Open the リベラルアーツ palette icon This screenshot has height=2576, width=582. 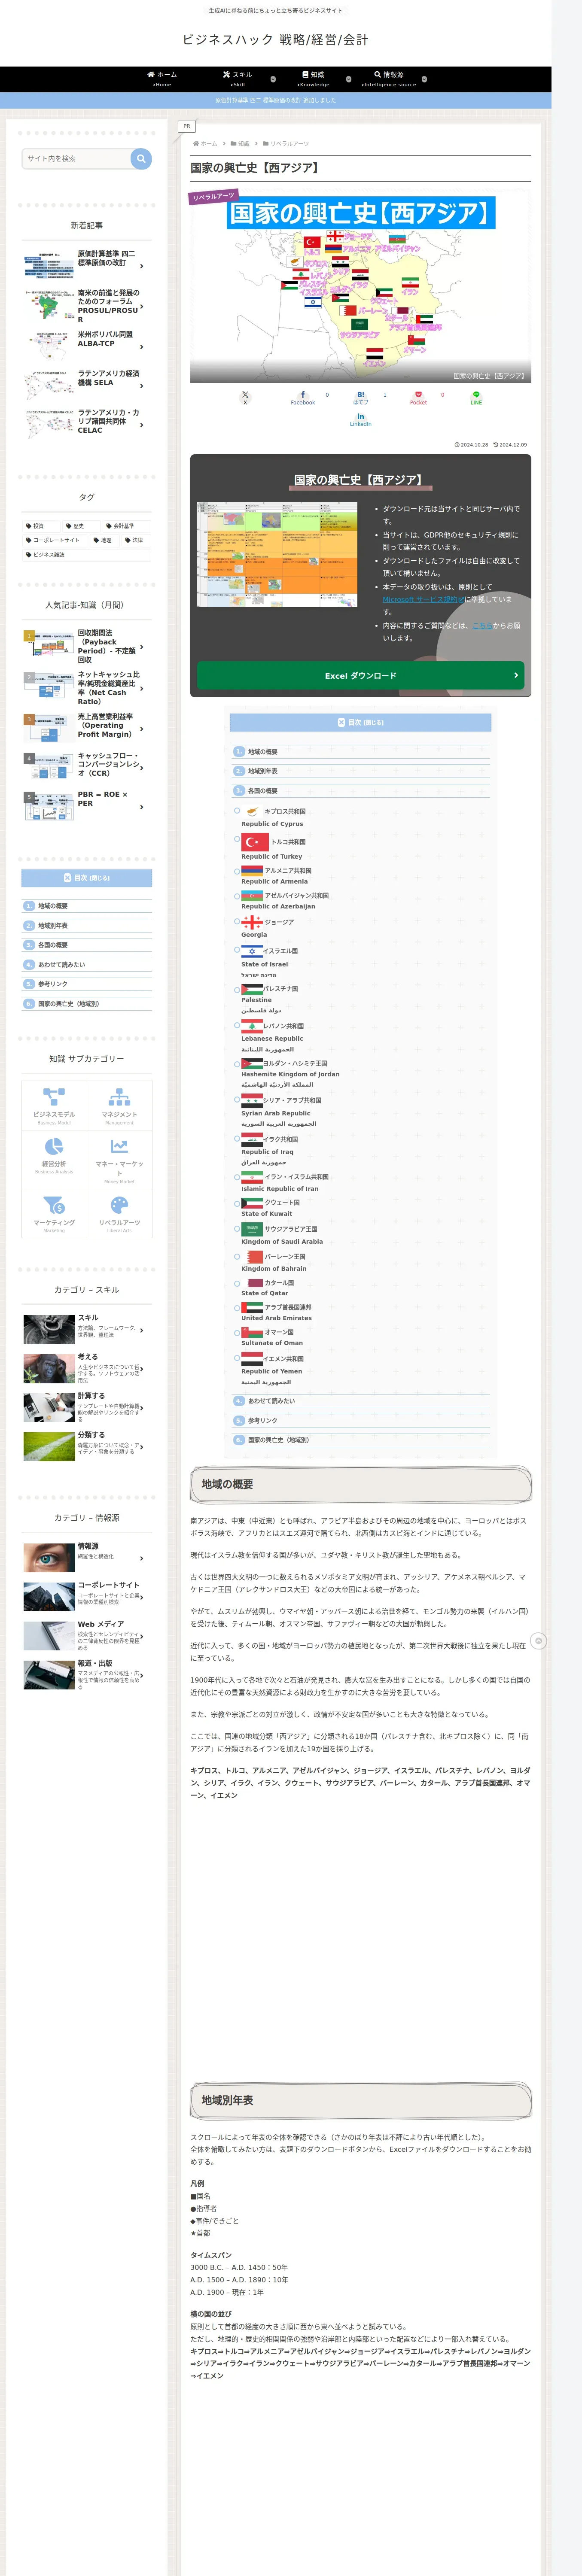[119, 1205]
